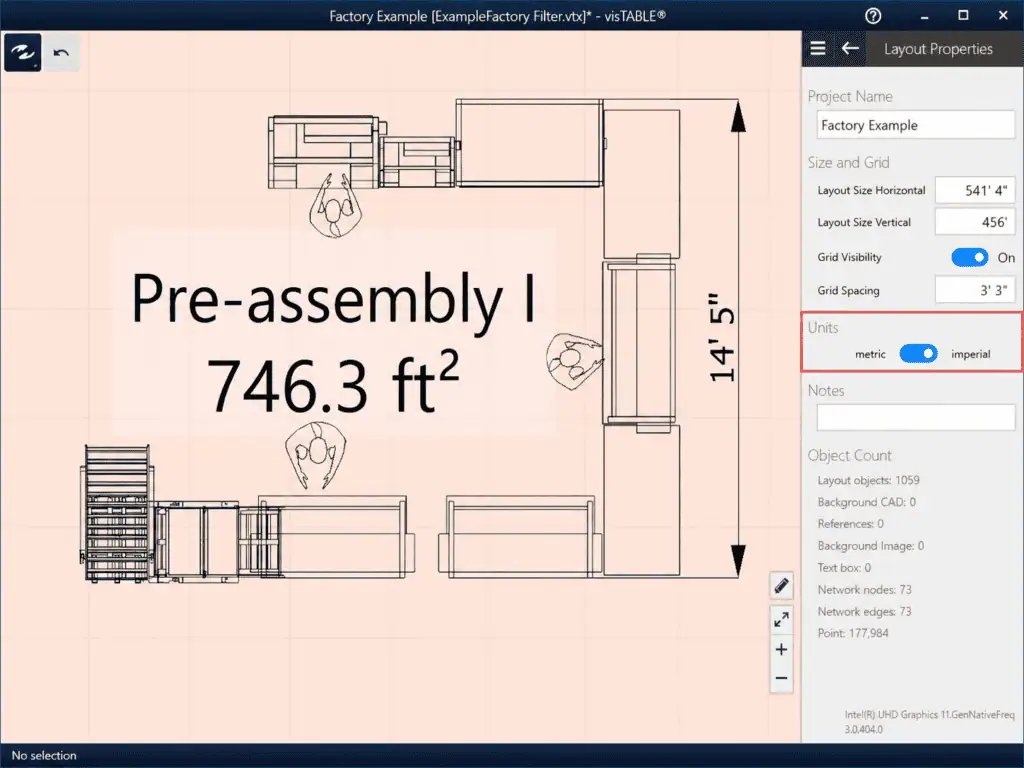Screen dimensions: 1024x768
Task: Click "References: 0" entry
Action: pyautogui.click(x=850, y=524)
